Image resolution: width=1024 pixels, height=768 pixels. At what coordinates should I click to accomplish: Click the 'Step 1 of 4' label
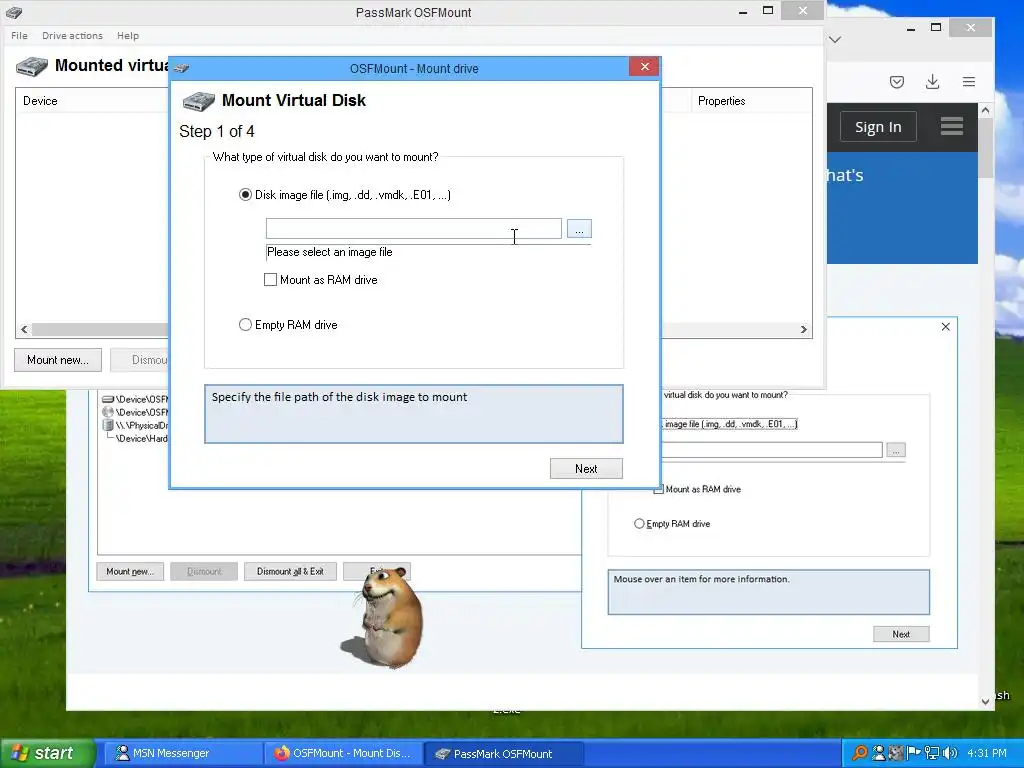[217, 131]
